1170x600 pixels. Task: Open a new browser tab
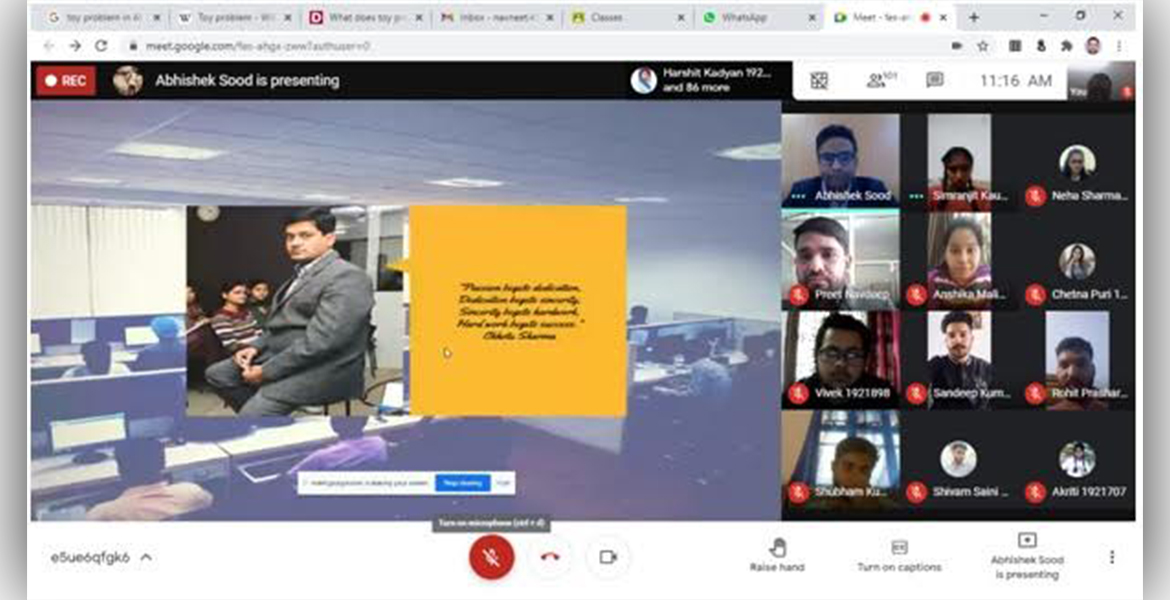tap(973, 17)
